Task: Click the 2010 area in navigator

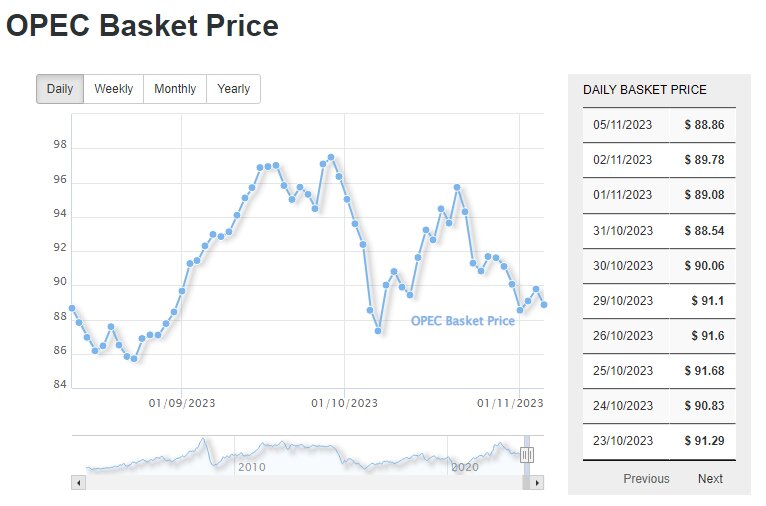Action: point(251,467)
